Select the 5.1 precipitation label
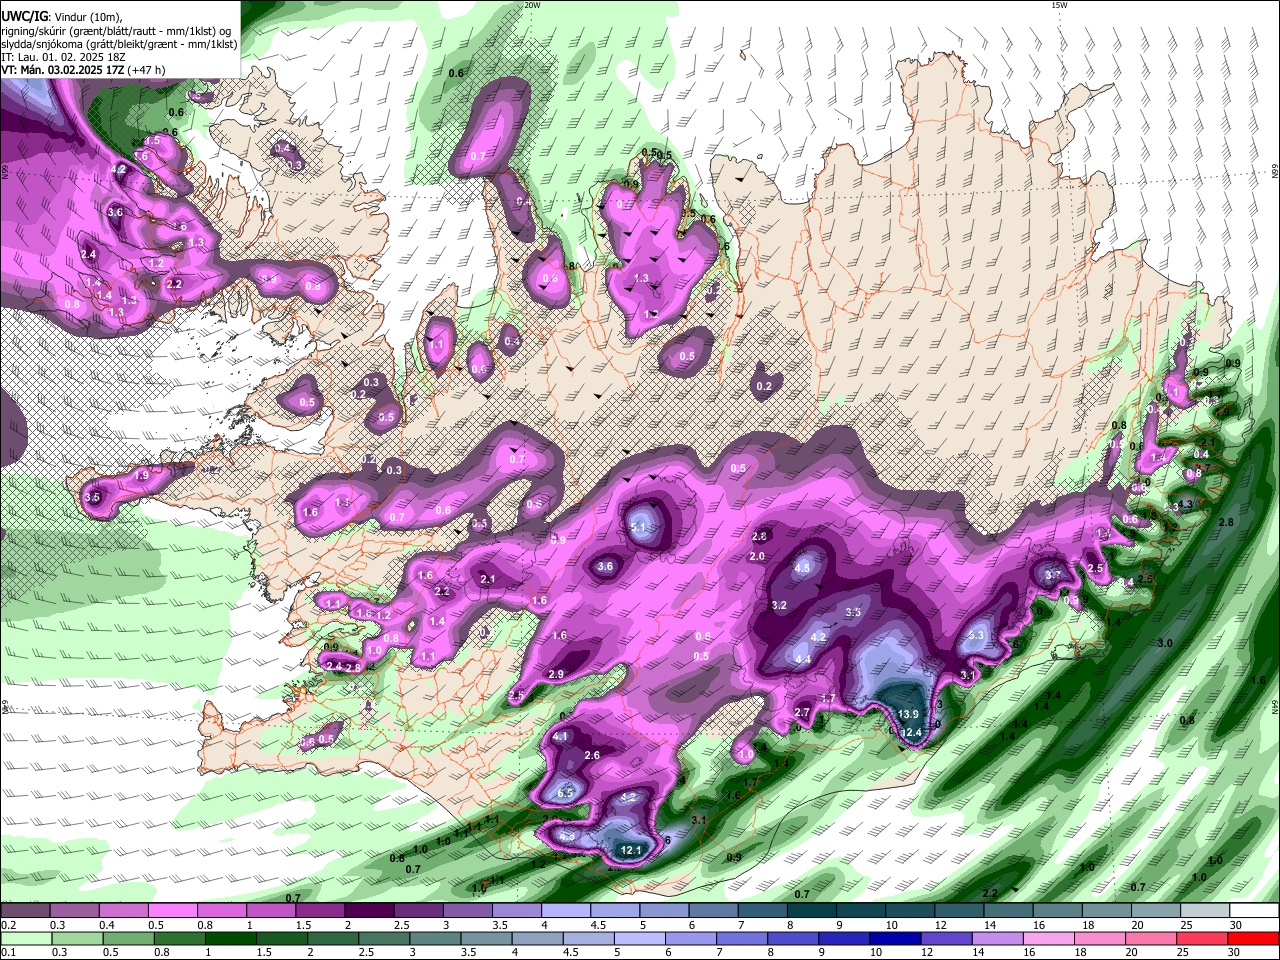 point(640,527)
